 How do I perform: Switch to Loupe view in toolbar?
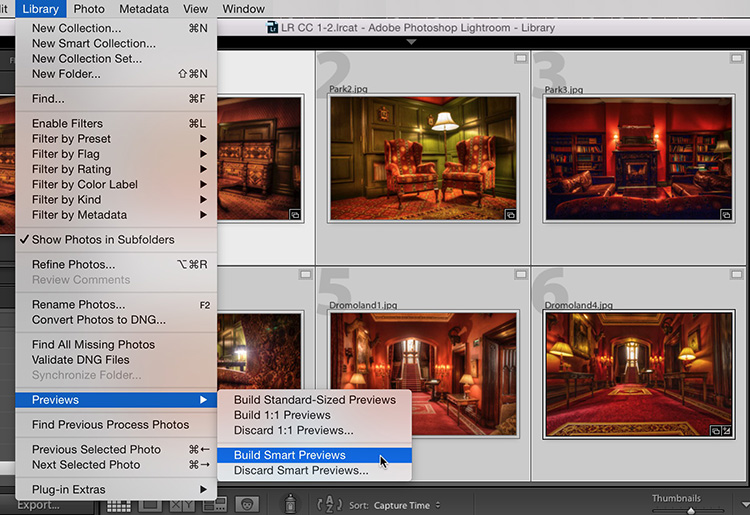coord(150,504)
